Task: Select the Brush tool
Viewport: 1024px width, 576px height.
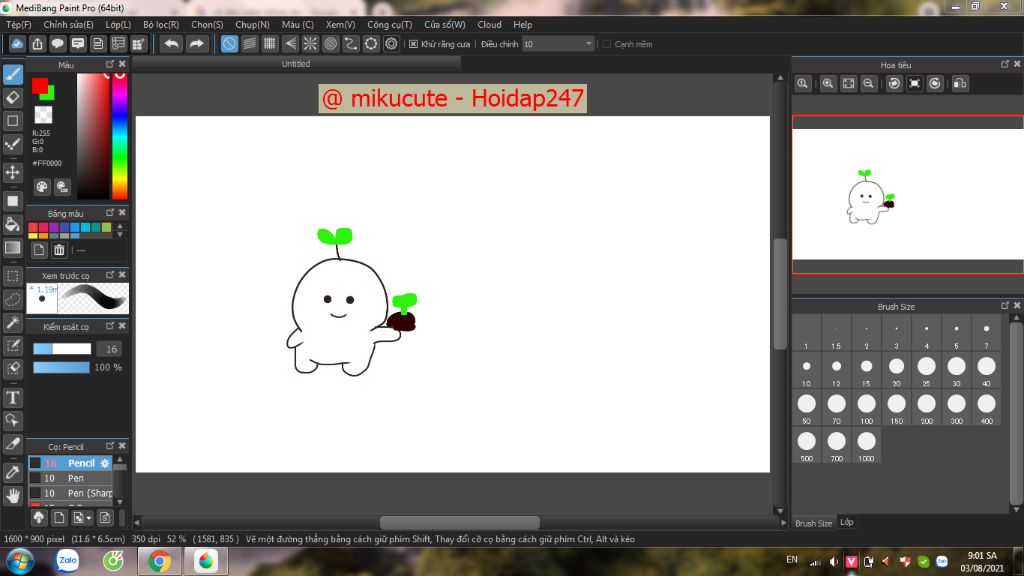Action: [13, 74]
